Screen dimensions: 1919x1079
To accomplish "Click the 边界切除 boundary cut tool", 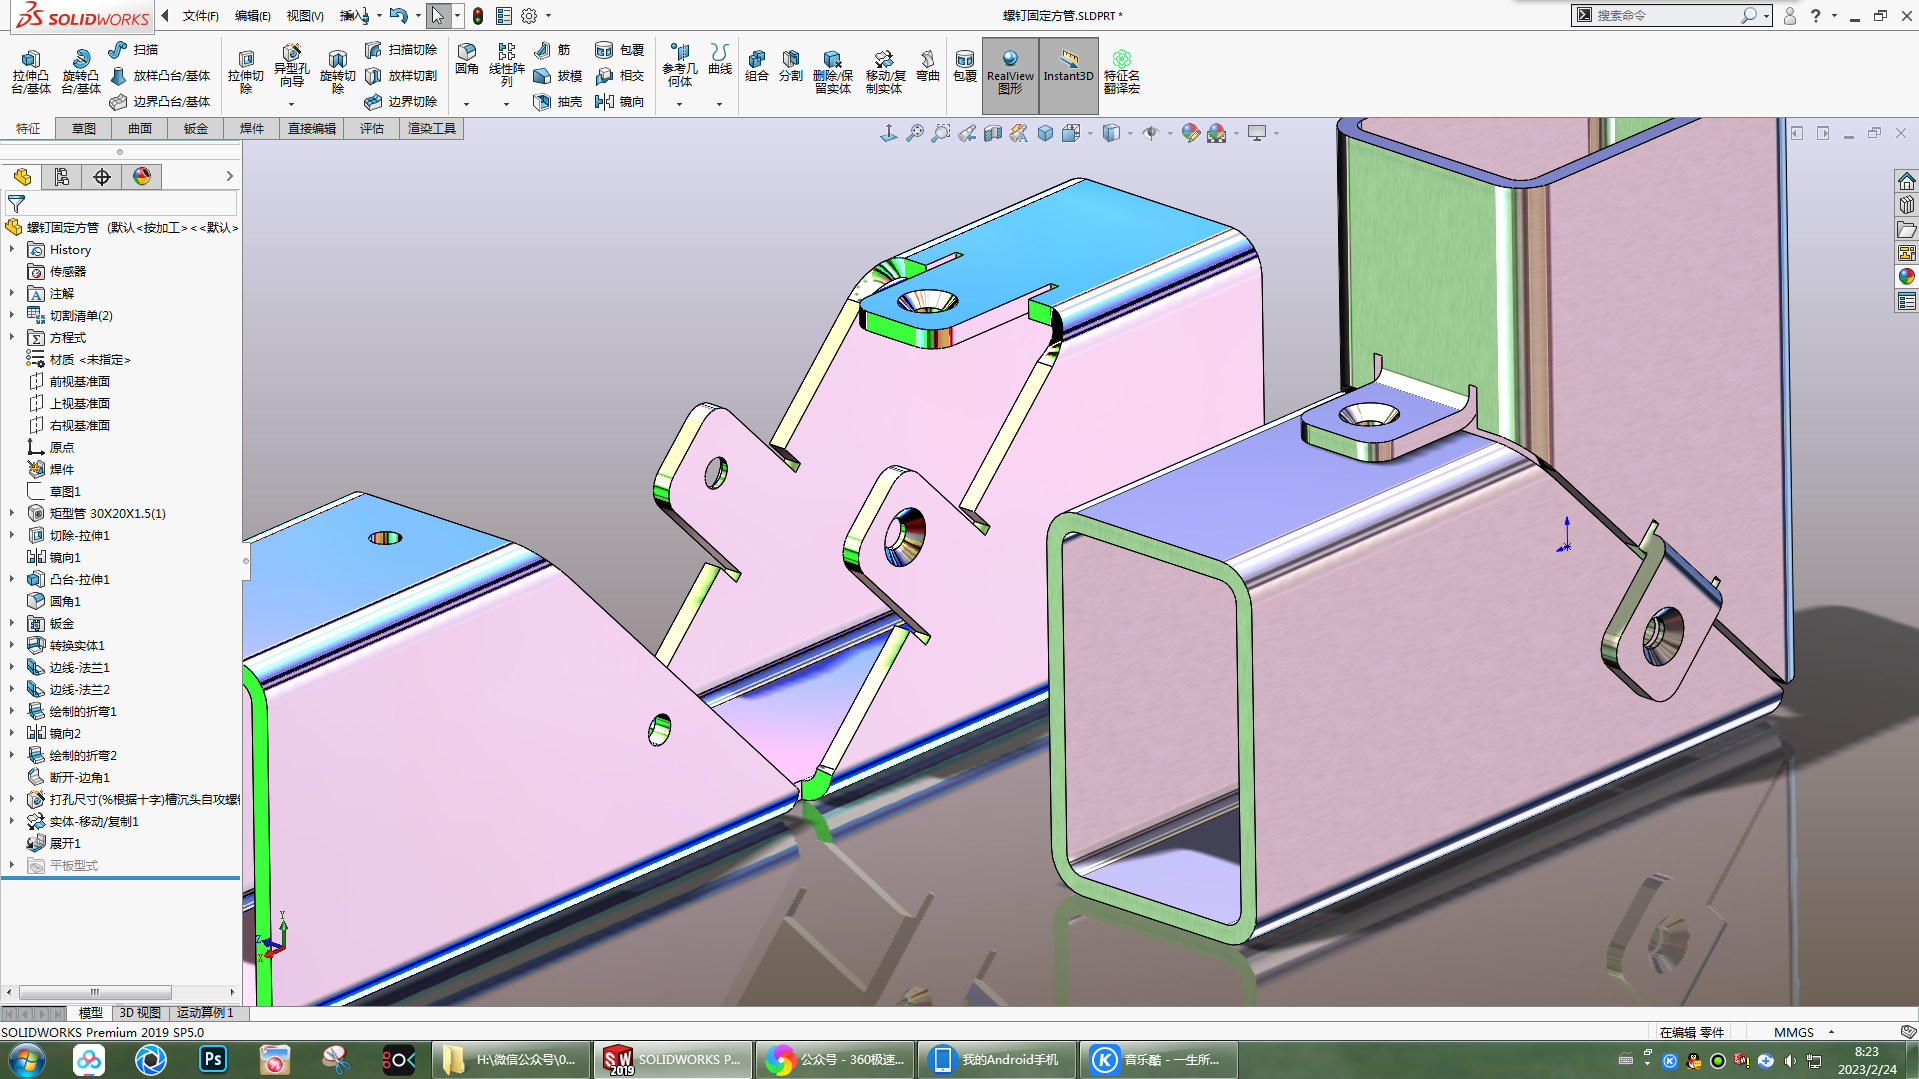I will point(401,101).
